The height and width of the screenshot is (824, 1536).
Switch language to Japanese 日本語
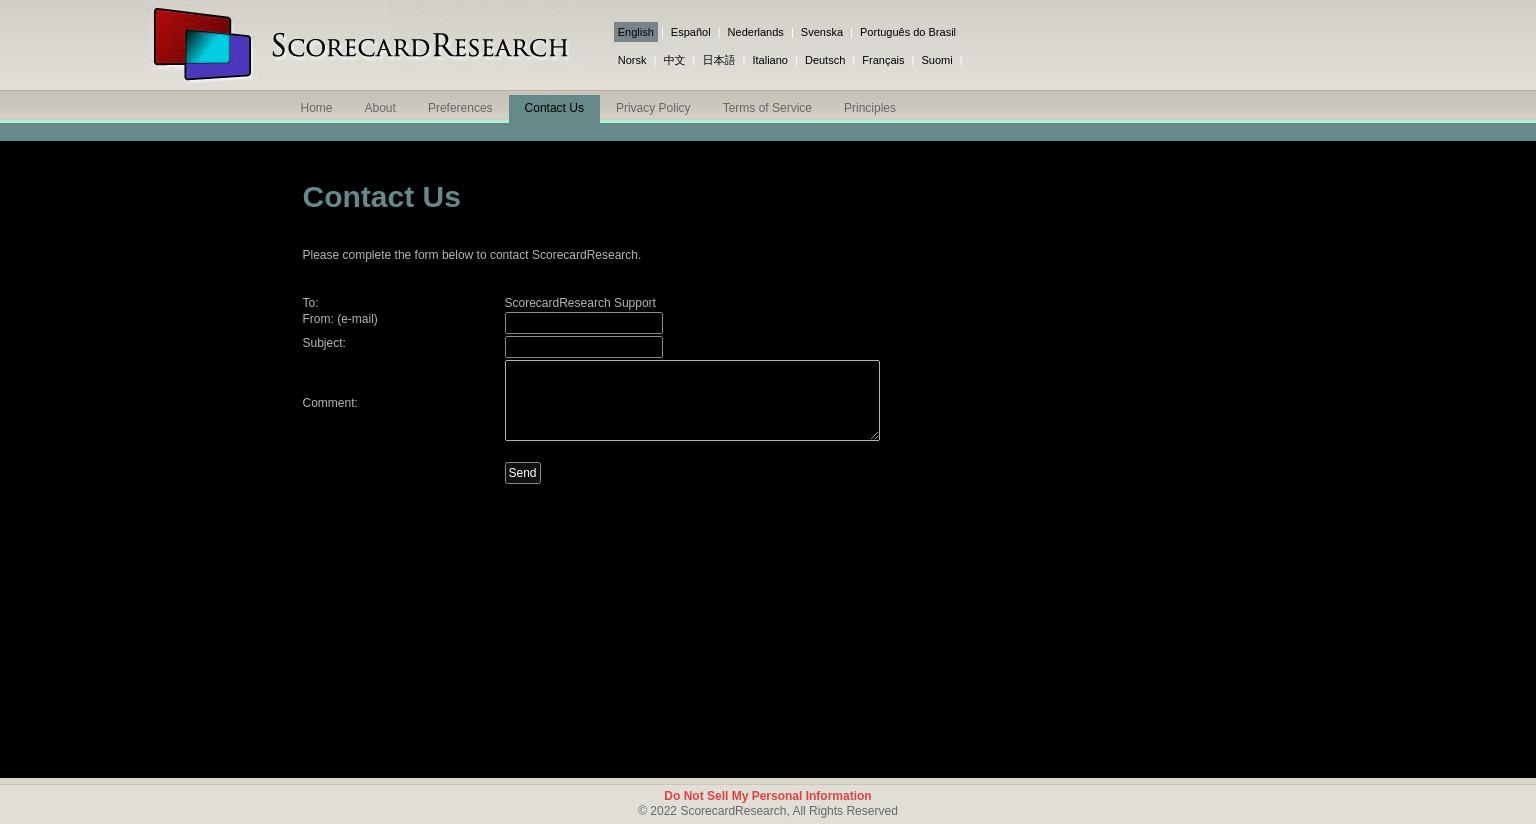[x=718, y=60]
